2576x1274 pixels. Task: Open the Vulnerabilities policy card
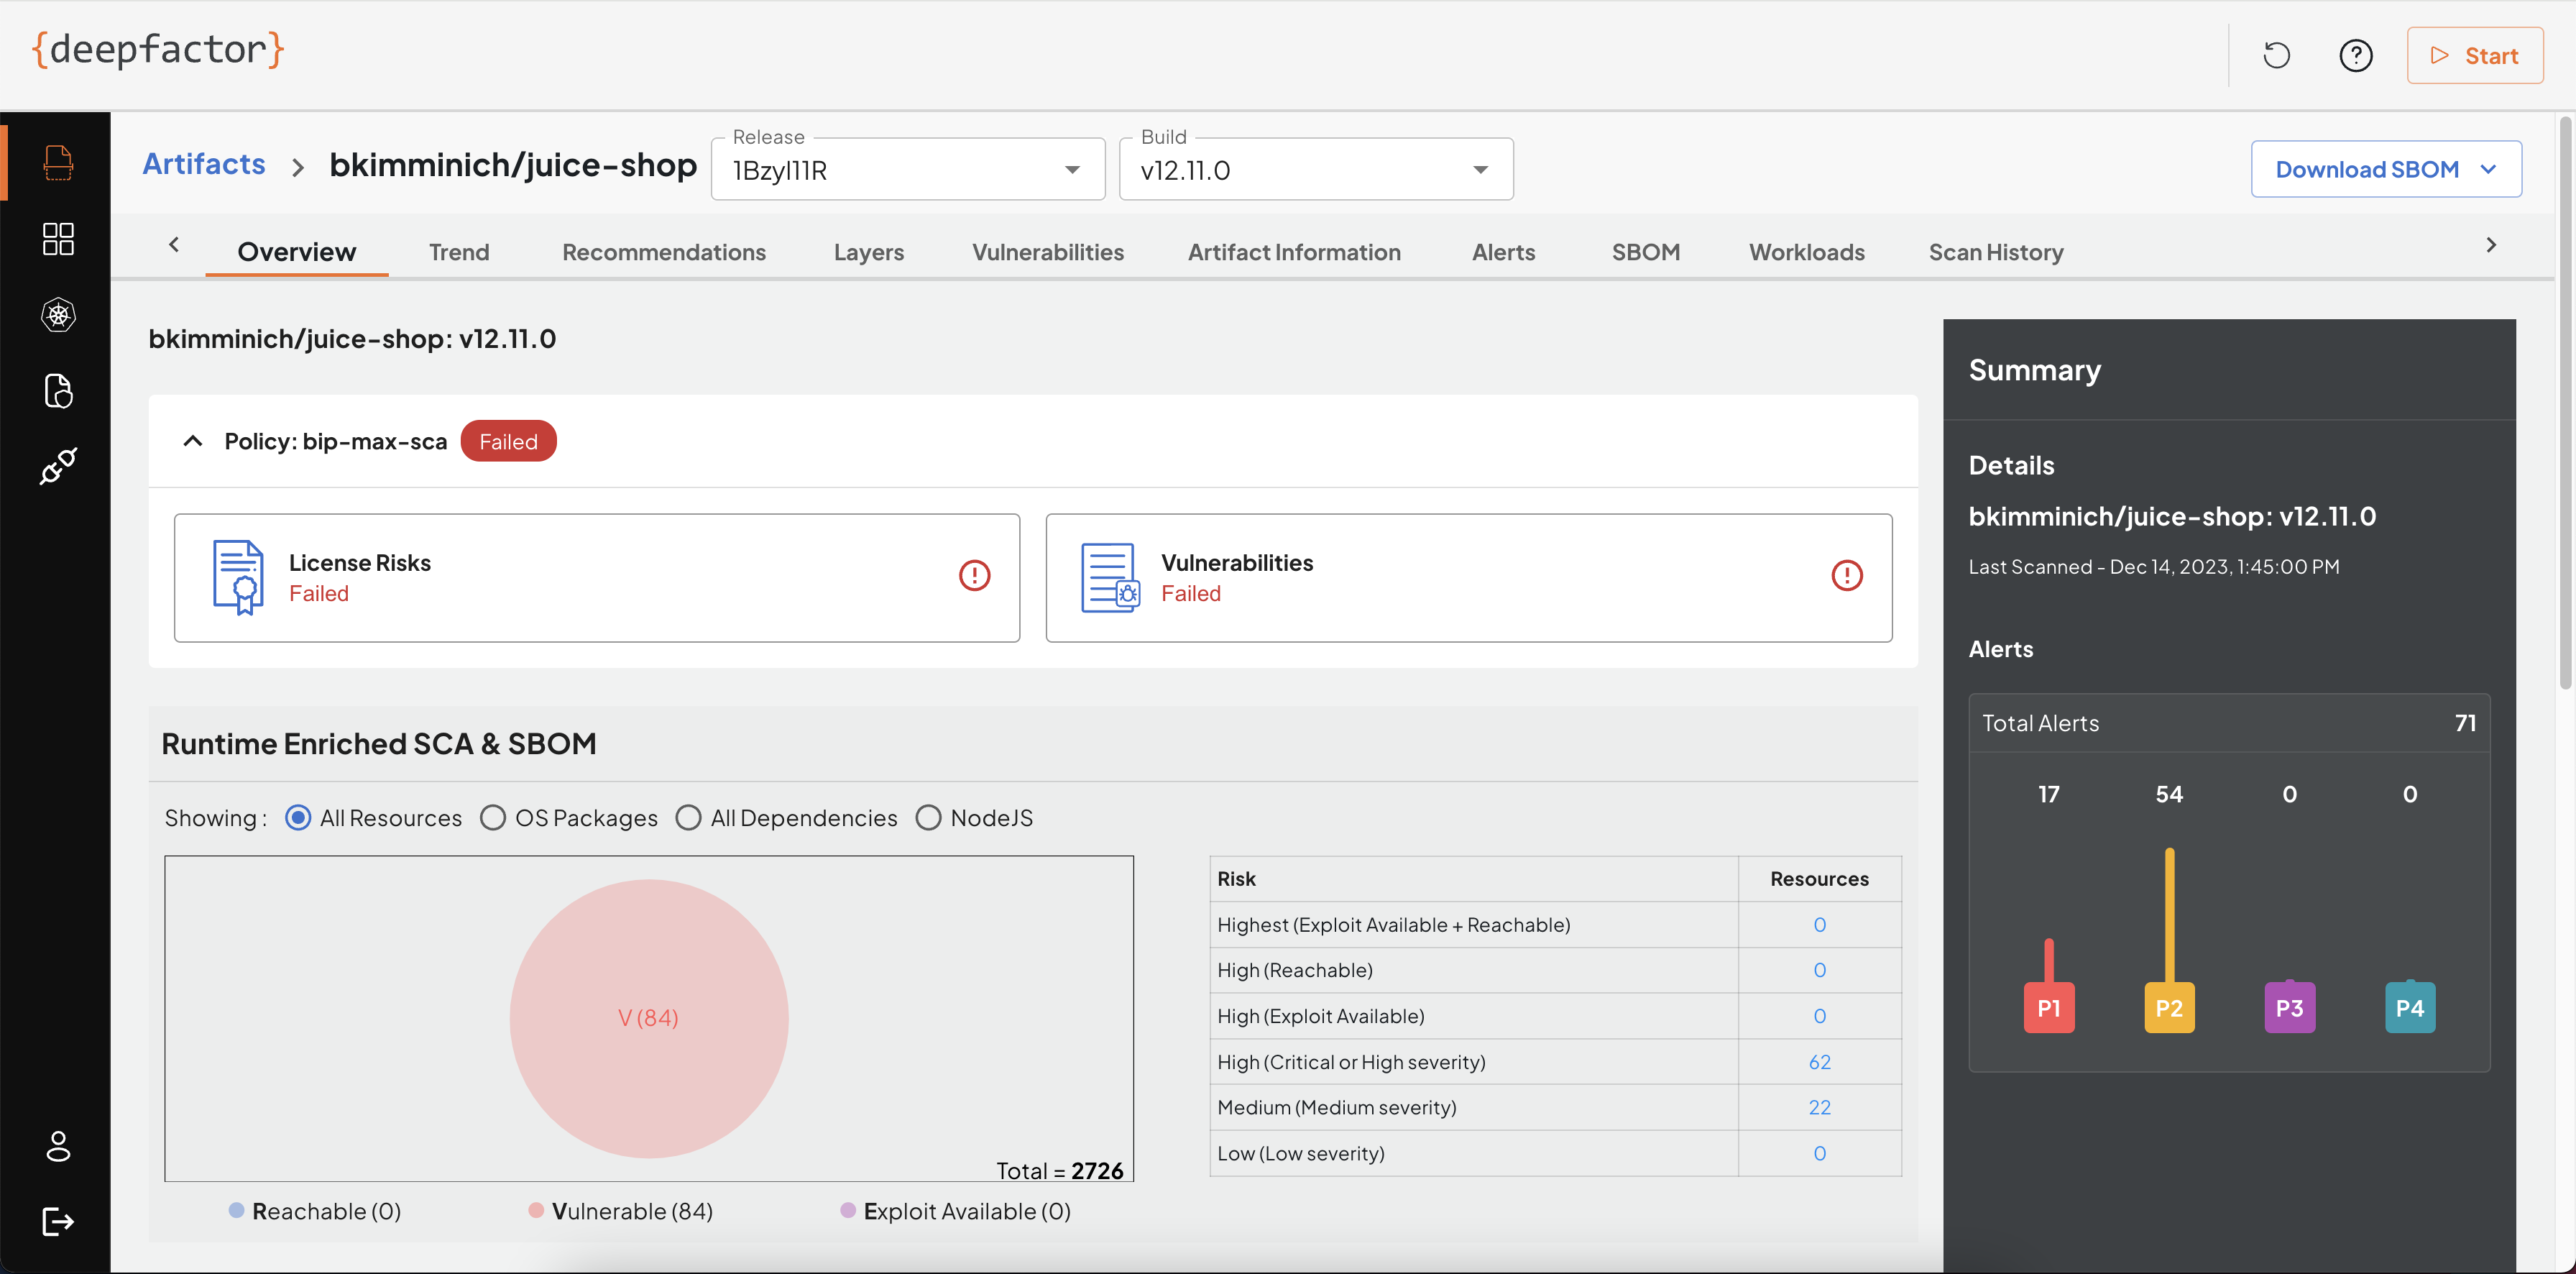pos(1468,578)
